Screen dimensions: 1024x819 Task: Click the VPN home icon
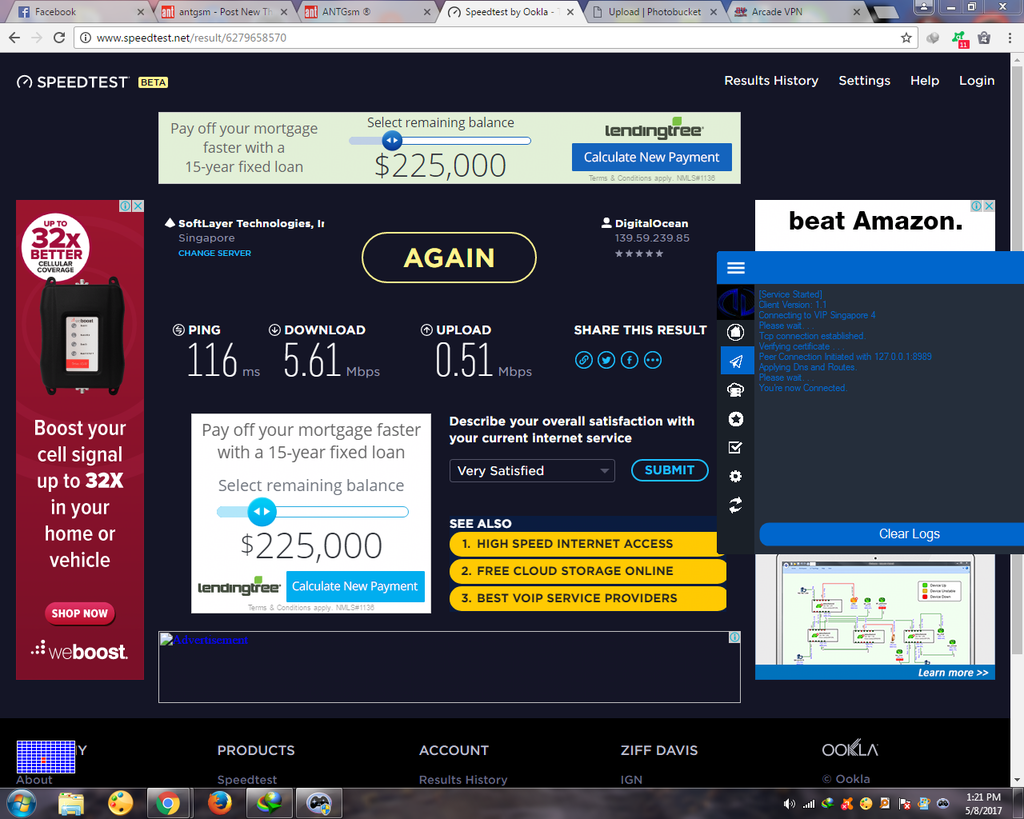coord(736,332)
